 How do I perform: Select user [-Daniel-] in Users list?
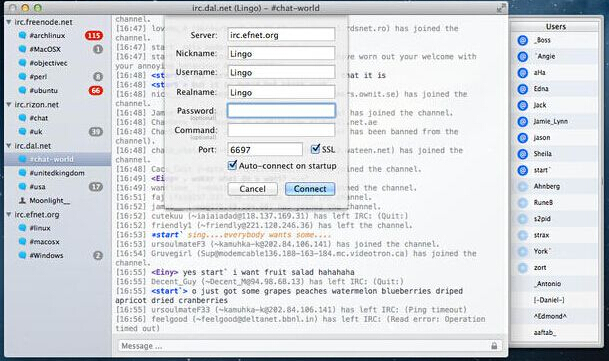[555, 300]
